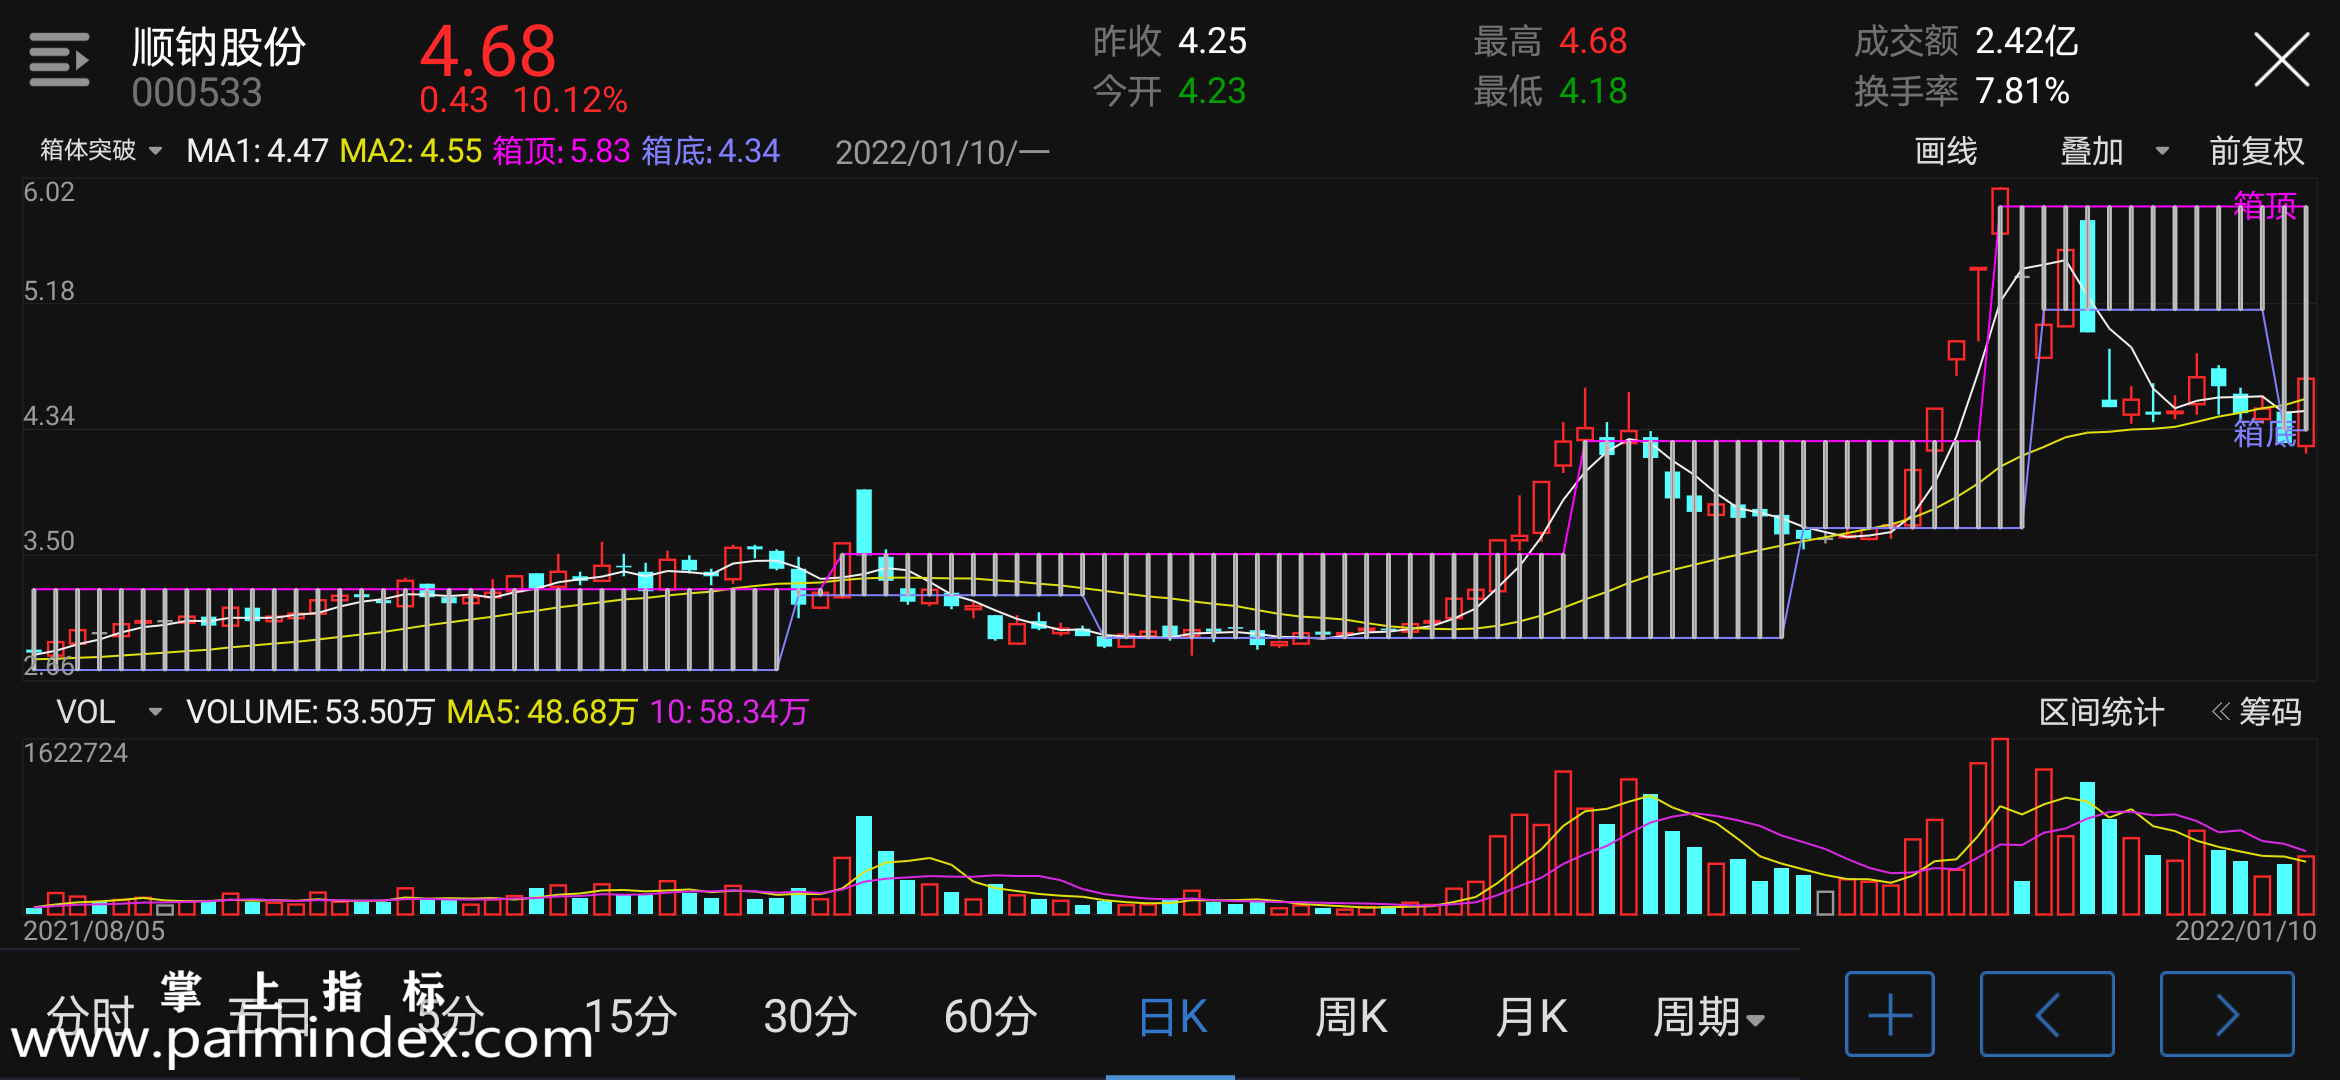Click the MA1: 4.47 indicator label

click(x=257, y=151)
